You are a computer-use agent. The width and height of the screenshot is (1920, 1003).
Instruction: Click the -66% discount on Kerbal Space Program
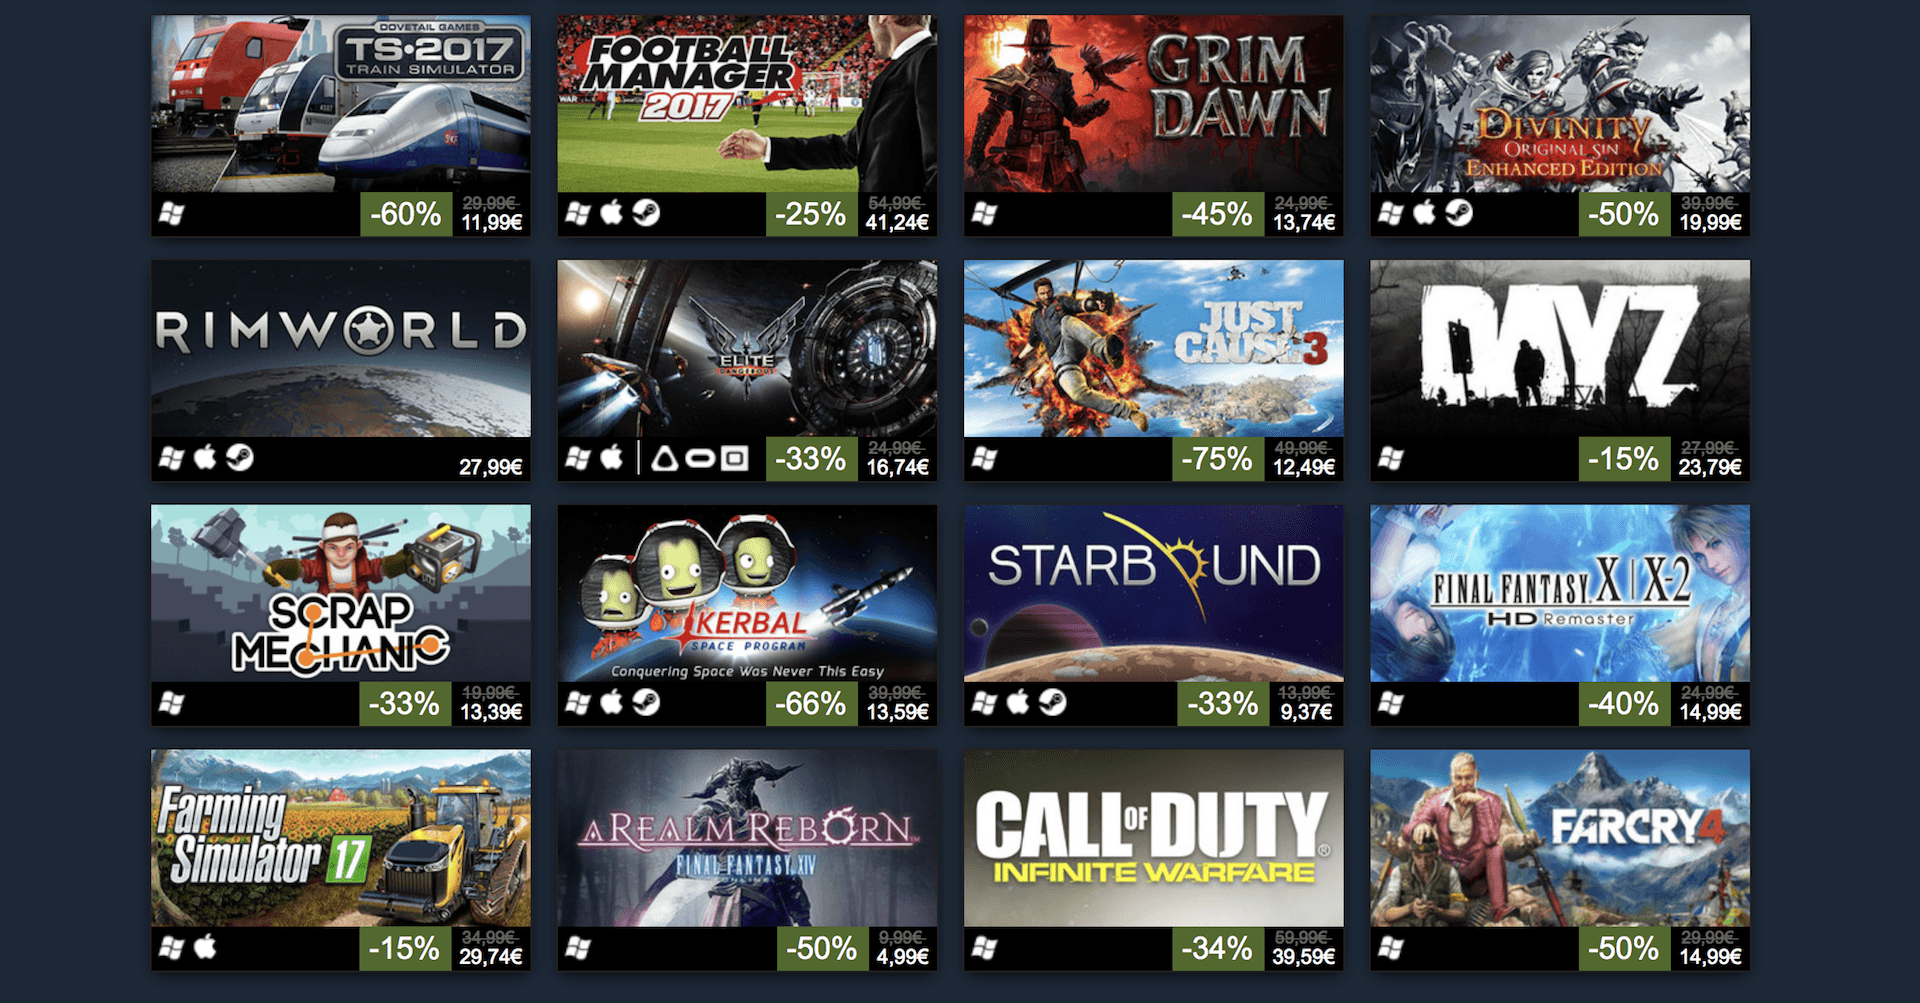coord(811,704)
